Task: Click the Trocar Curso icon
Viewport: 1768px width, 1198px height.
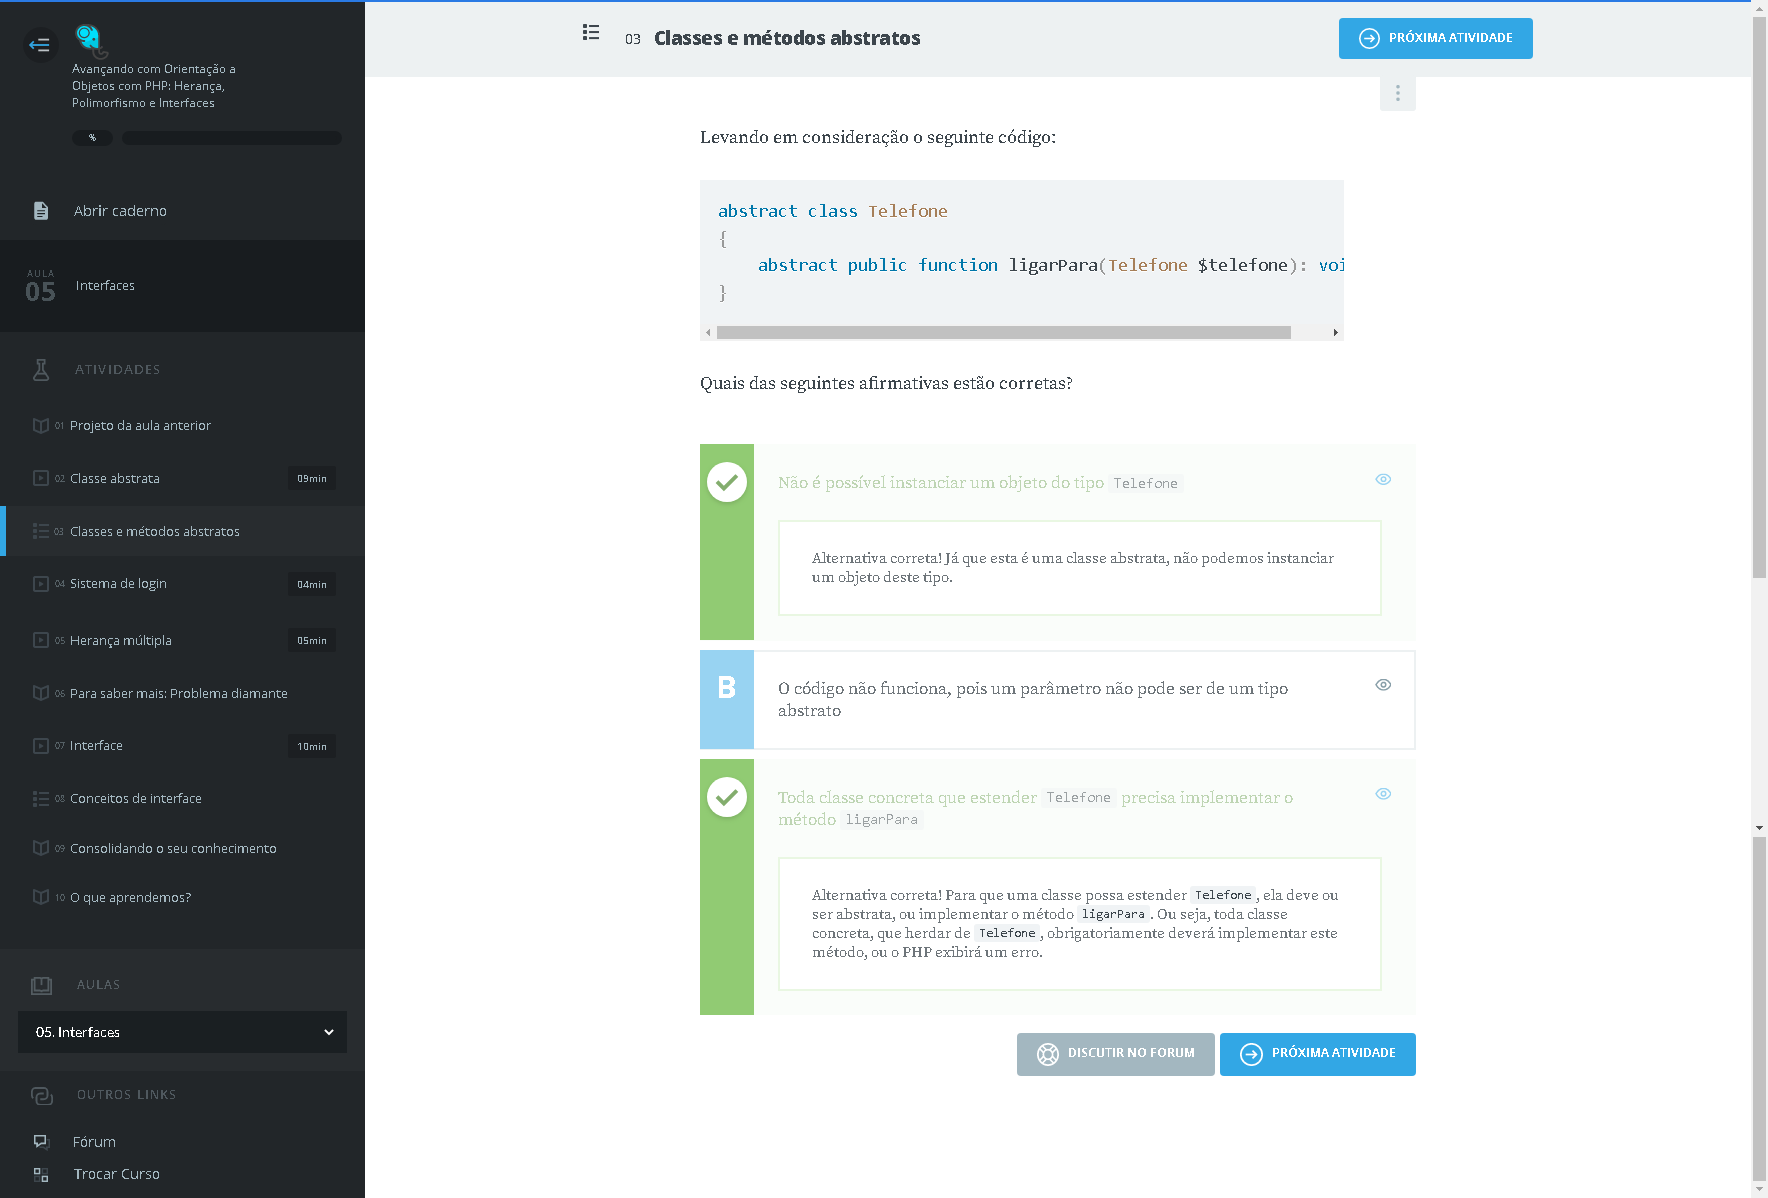Action: [41, 1174]
